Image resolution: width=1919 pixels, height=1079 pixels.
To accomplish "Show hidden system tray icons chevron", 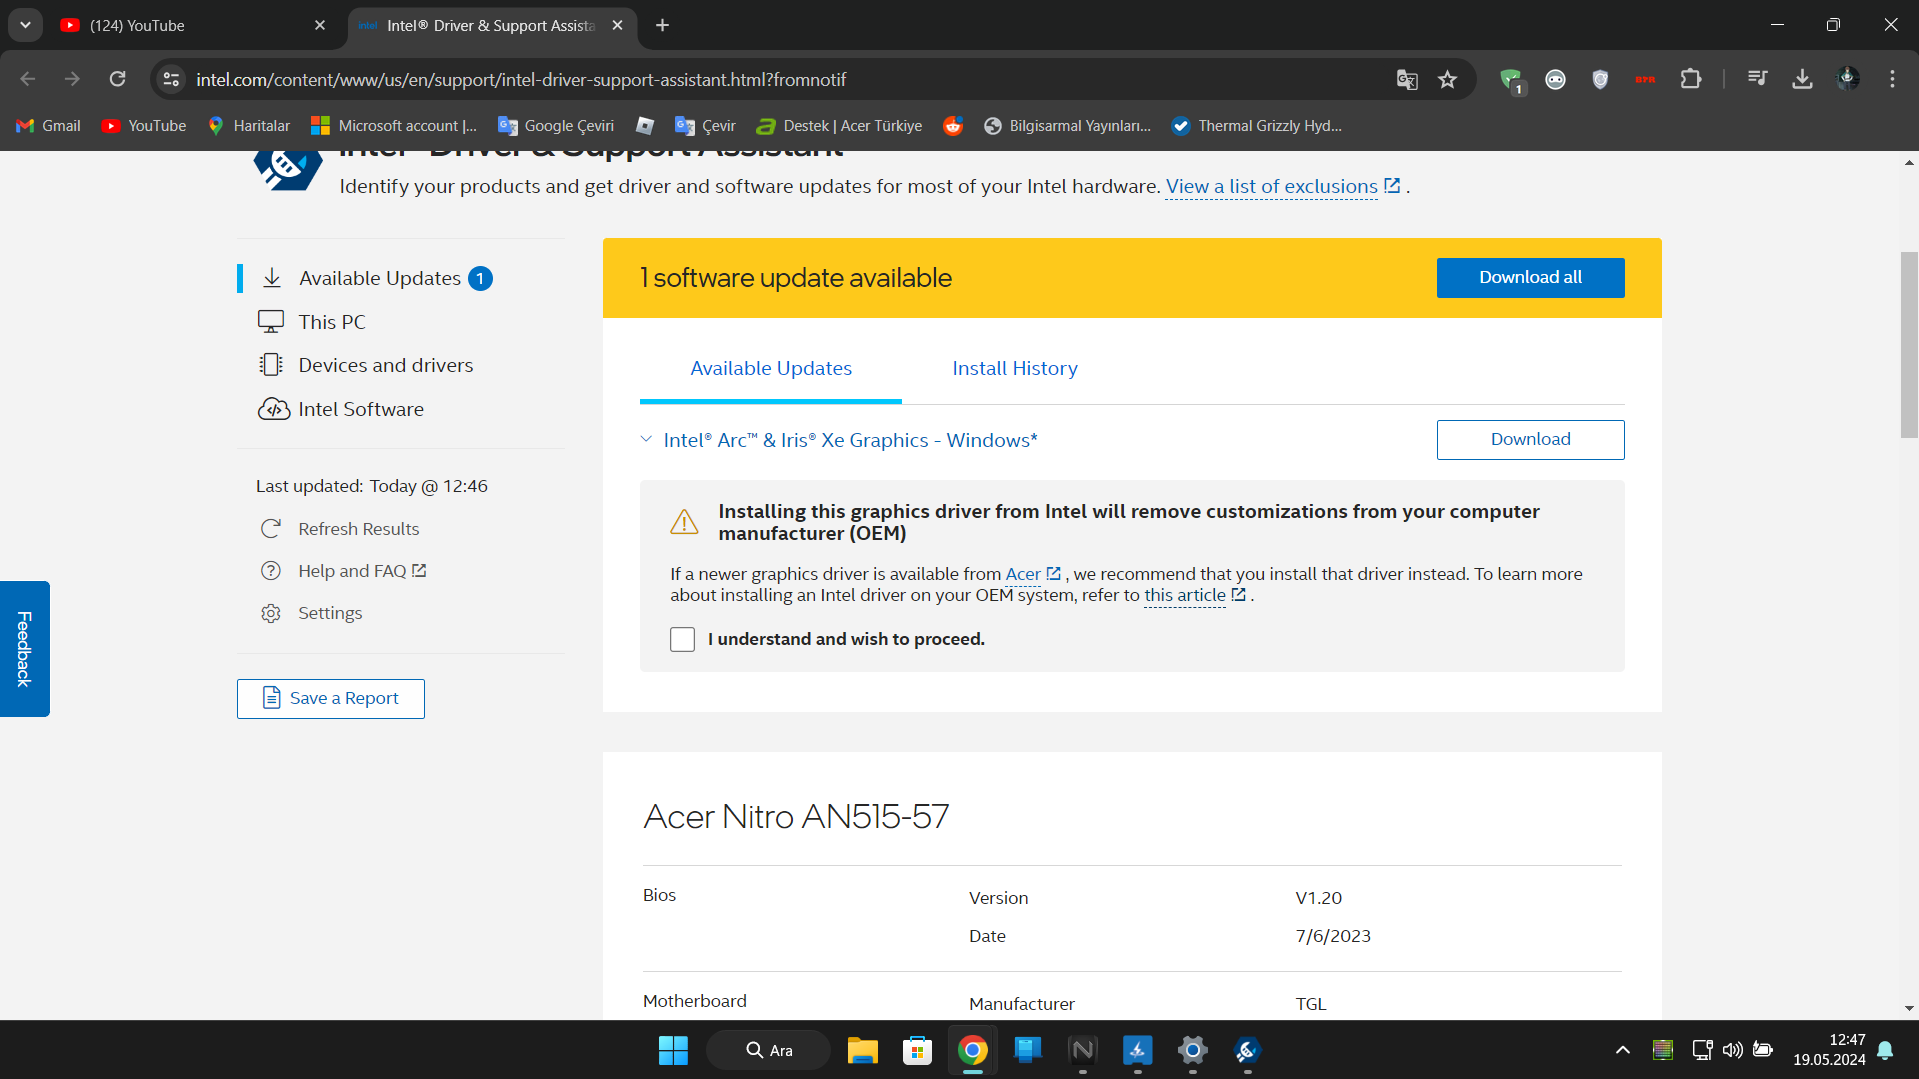I will 1622,1050.
